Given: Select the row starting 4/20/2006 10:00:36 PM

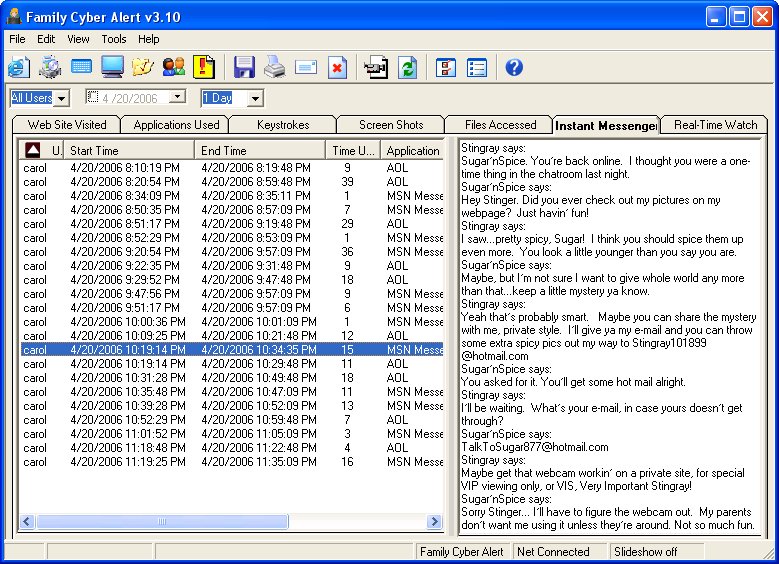Looking at the screenshot, I should click(x=232, y=322).
